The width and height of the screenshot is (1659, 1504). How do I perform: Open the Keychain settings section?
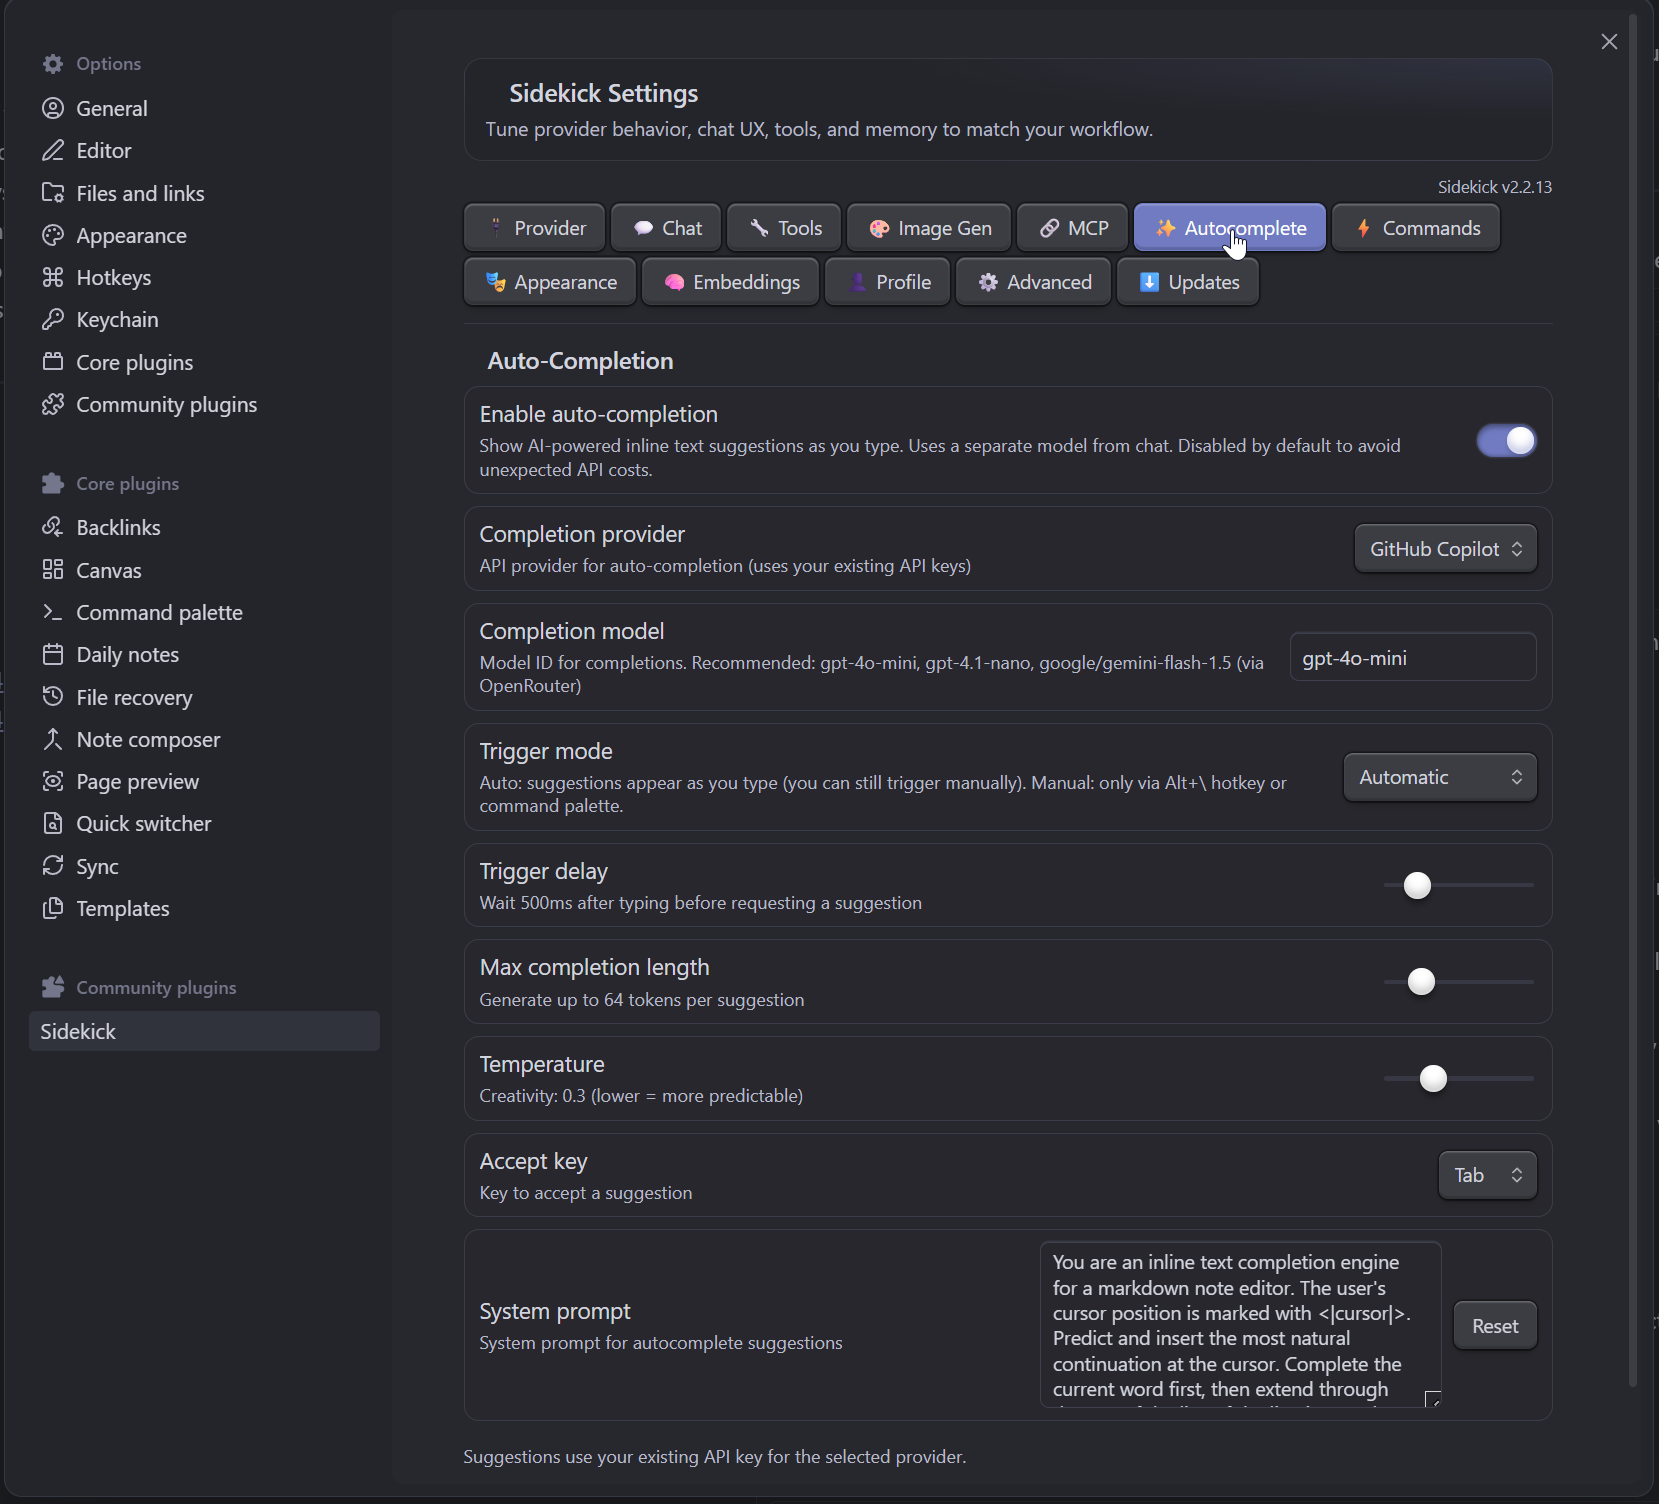117,319
